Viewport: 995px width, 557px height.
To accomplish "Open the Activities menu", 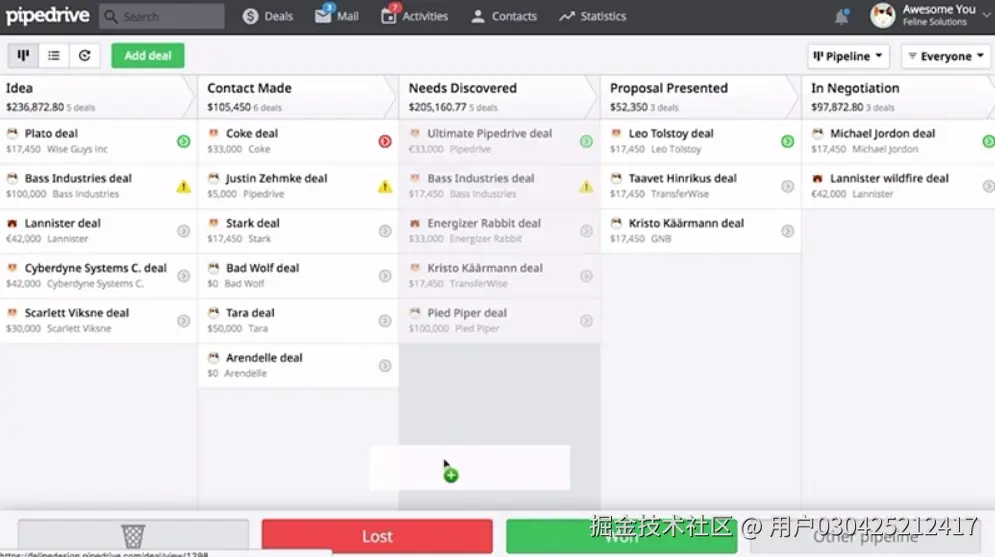I will (x=414, y=16).
